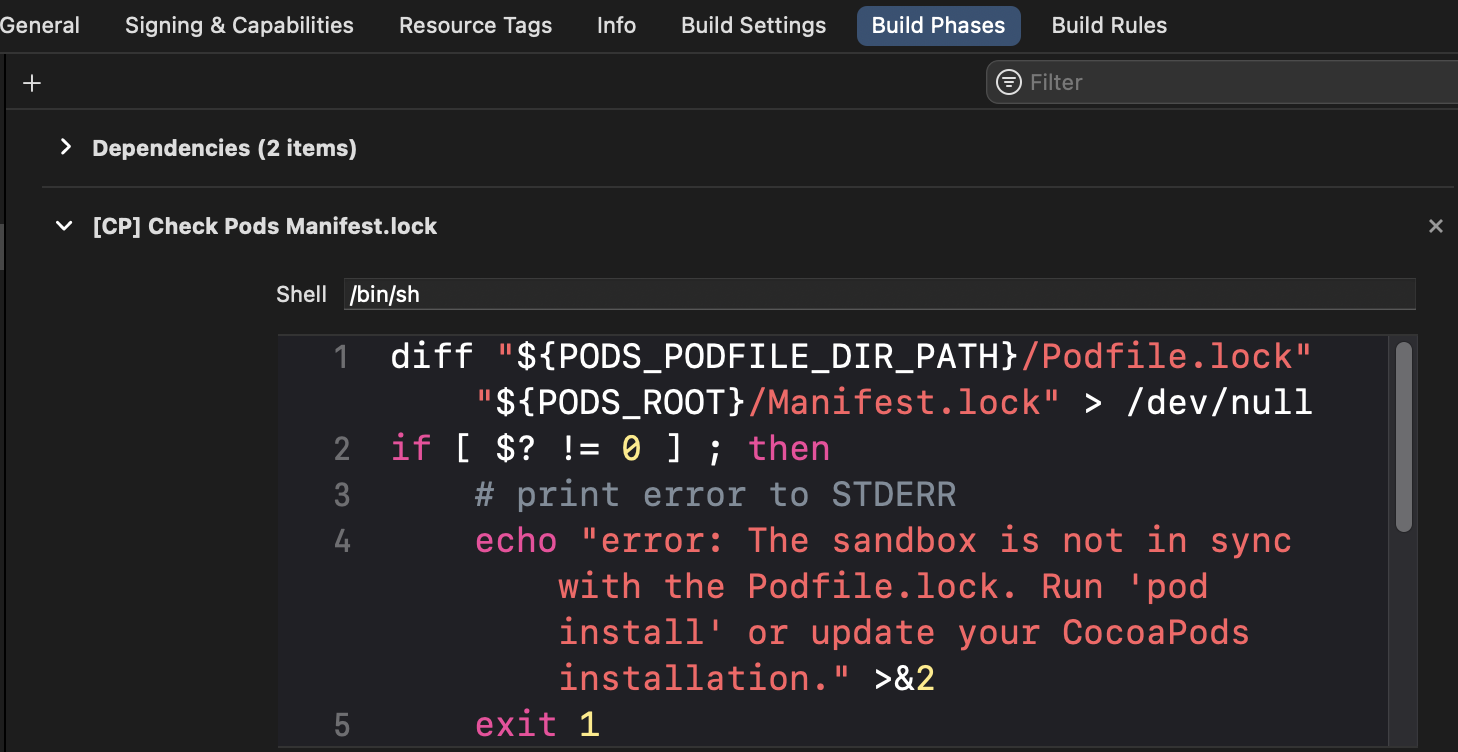The image size is (1458, 752).
Task: Expand the Dependencies section chevron
Action: click(66, 148)
